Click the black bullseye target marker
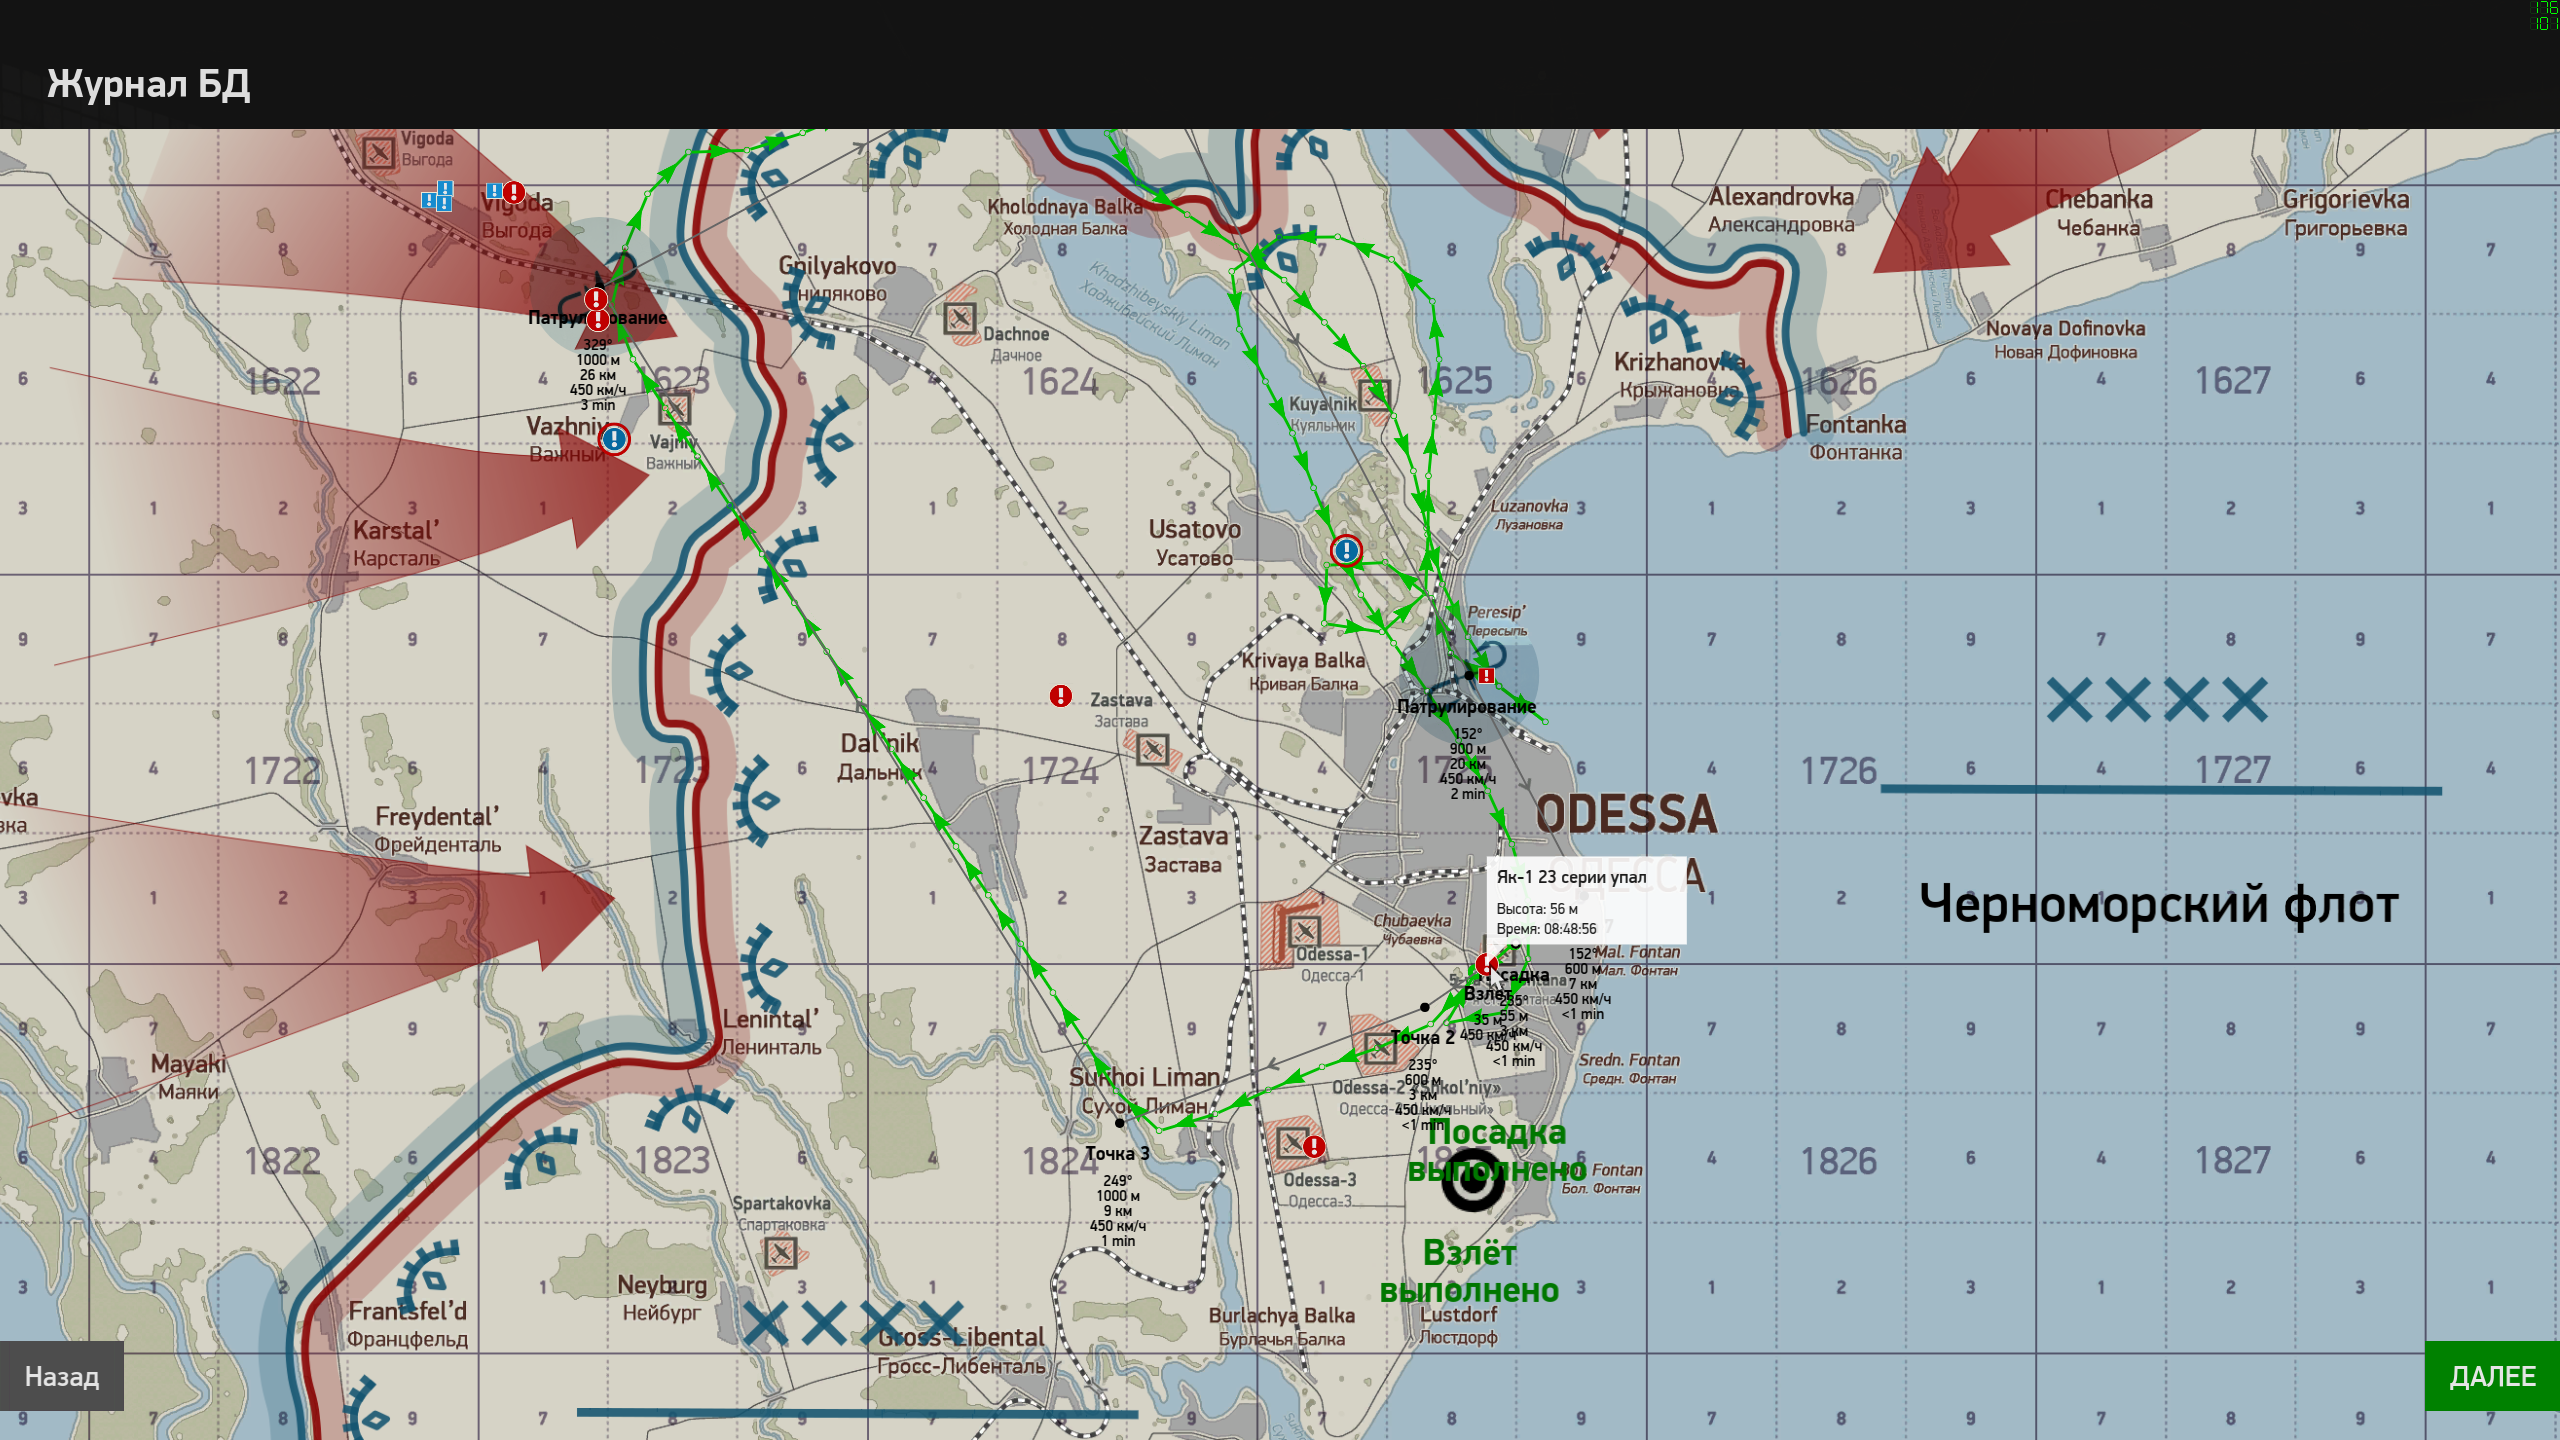This screenshot has width=2560, height=1440. 1473,1182
